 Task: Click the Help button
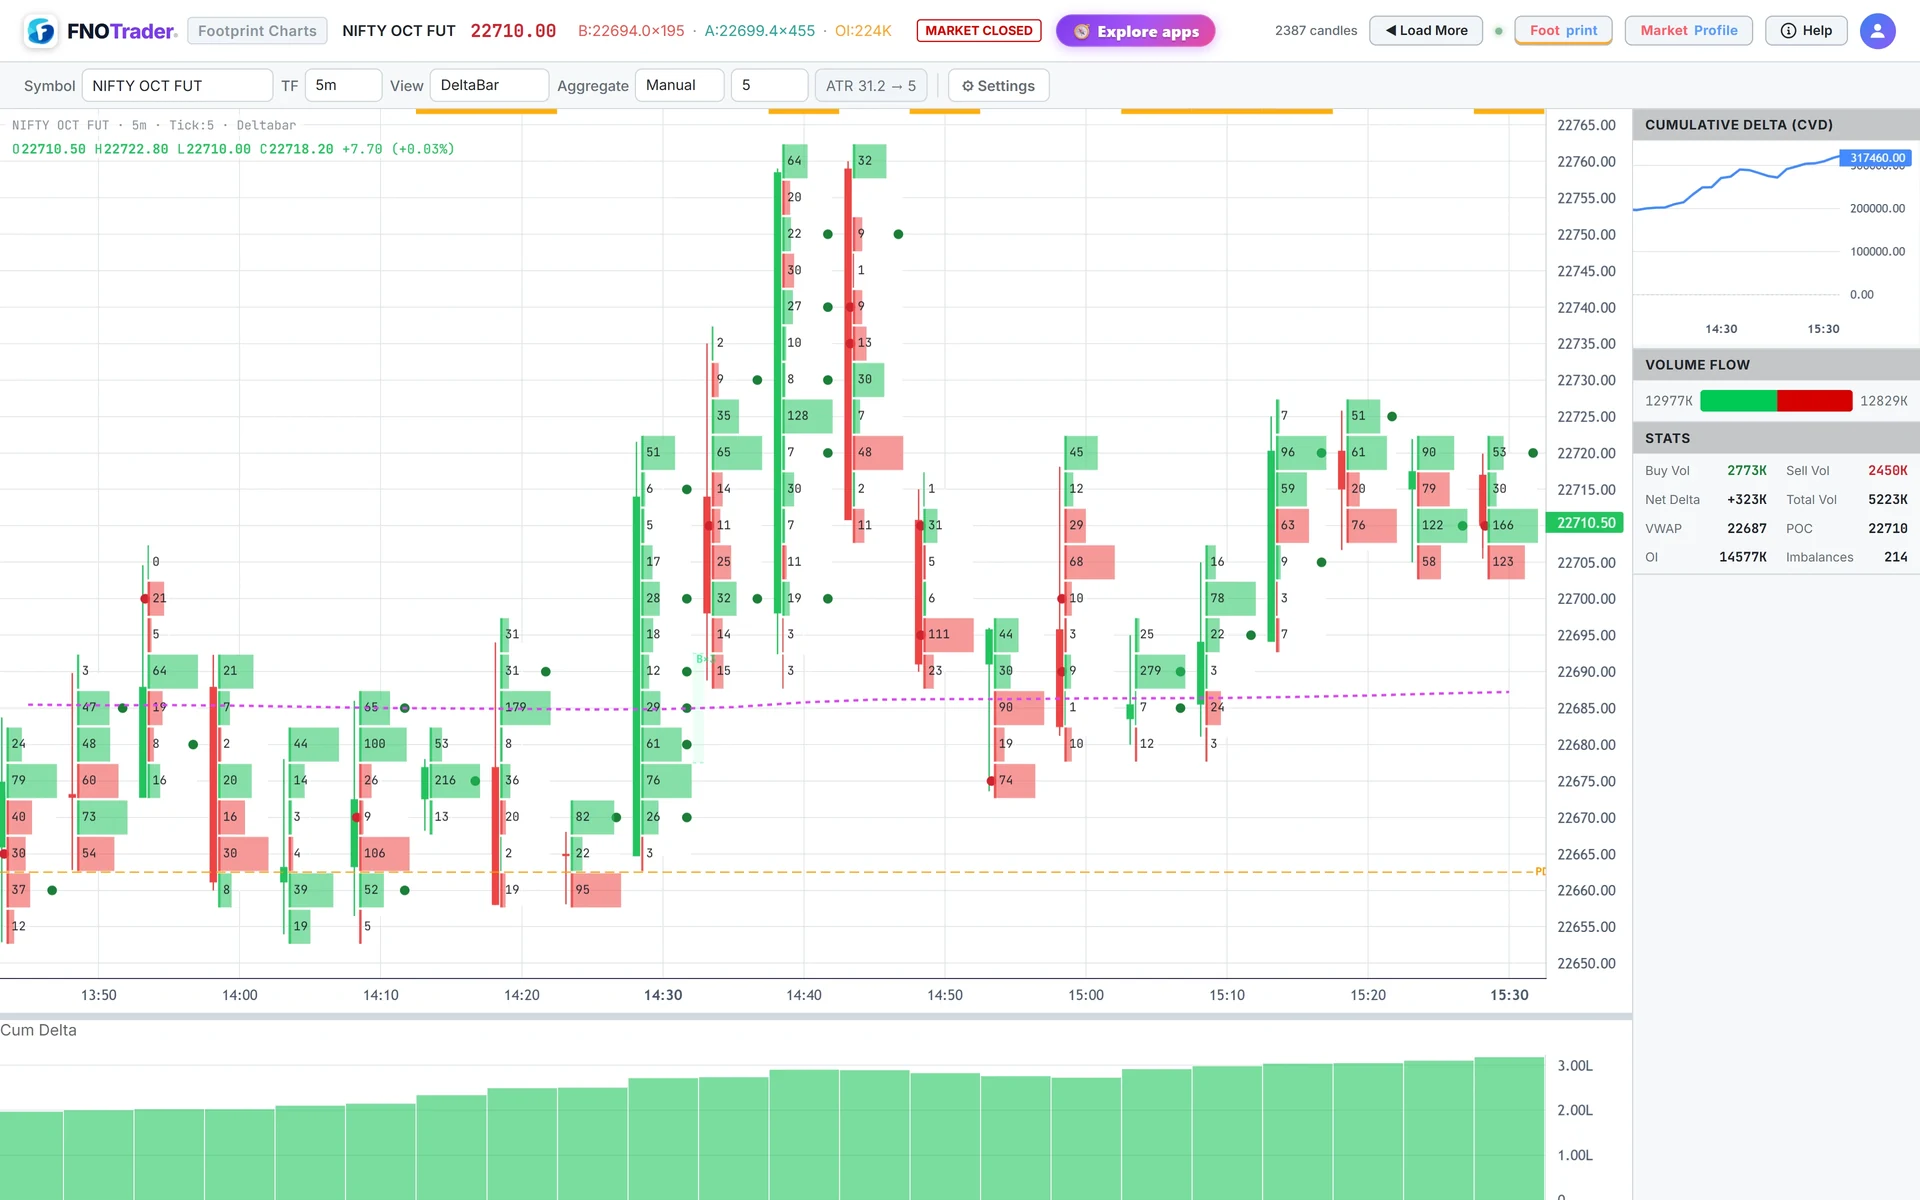1806,31
